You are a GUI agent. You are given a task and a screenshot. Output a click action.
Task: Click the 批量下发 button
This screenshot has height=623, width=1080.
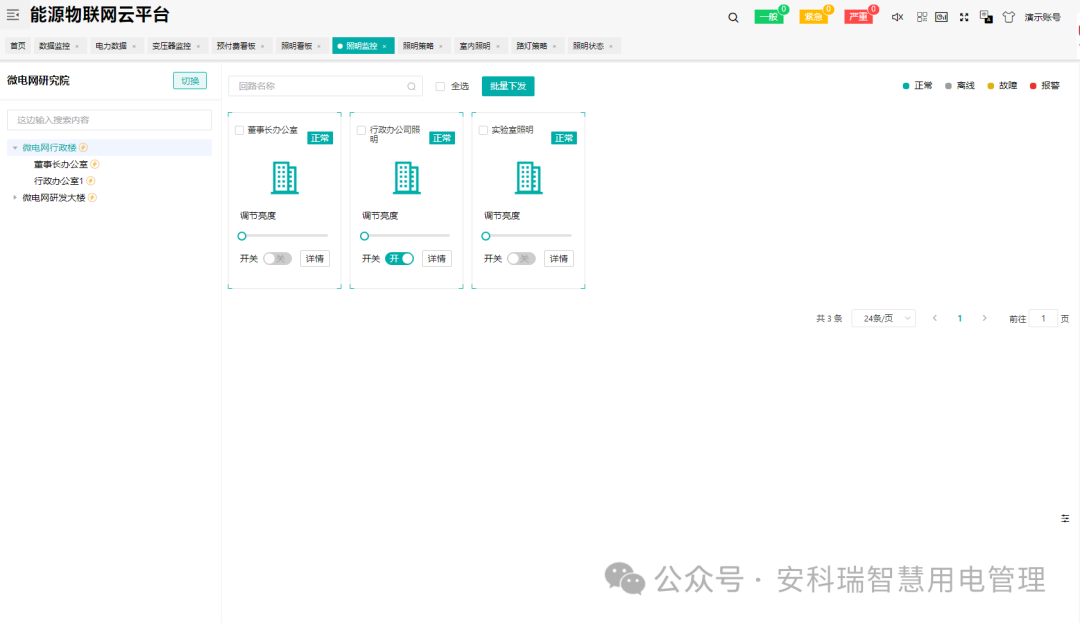[x=509, y=86]
